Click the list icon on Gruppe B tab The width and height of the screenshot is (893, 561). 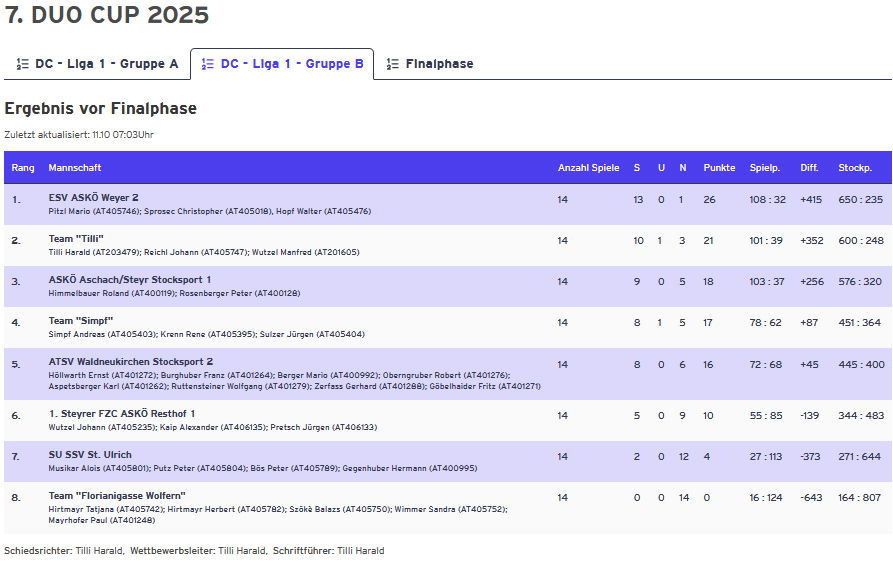coord(208,64)
